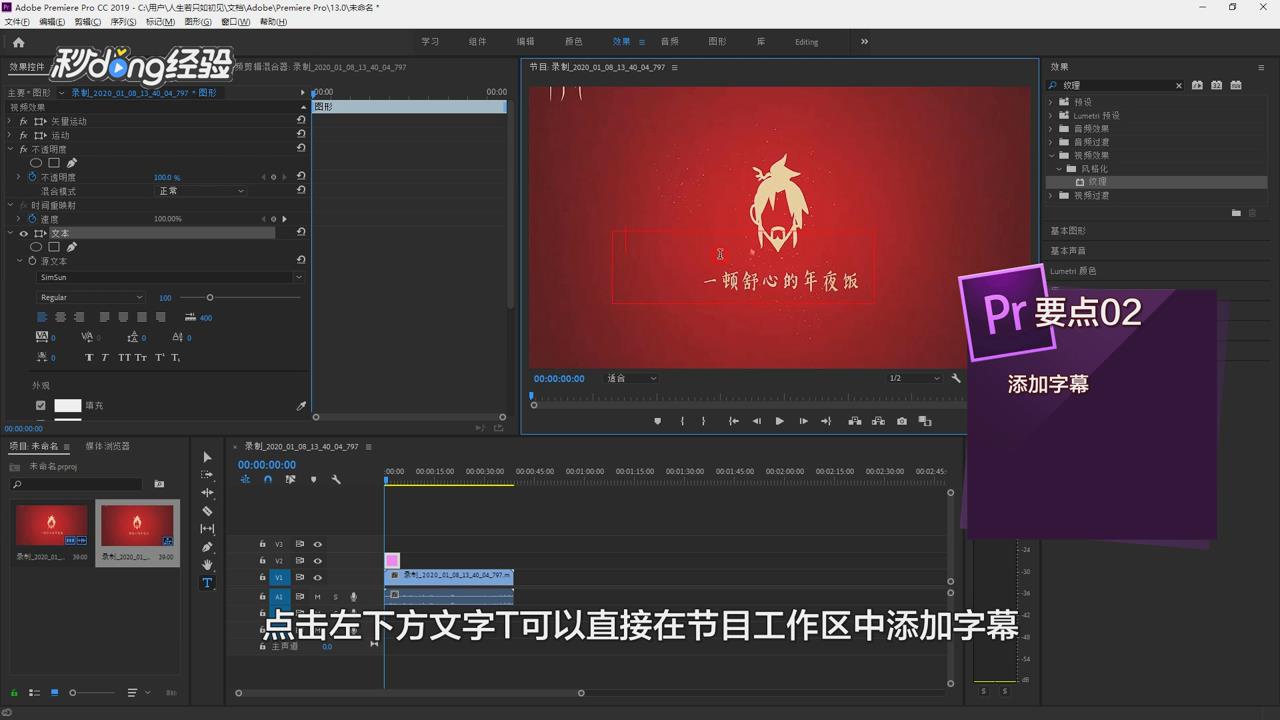
Task: Open the 序列(S) menu
Action: coord(123,22)
